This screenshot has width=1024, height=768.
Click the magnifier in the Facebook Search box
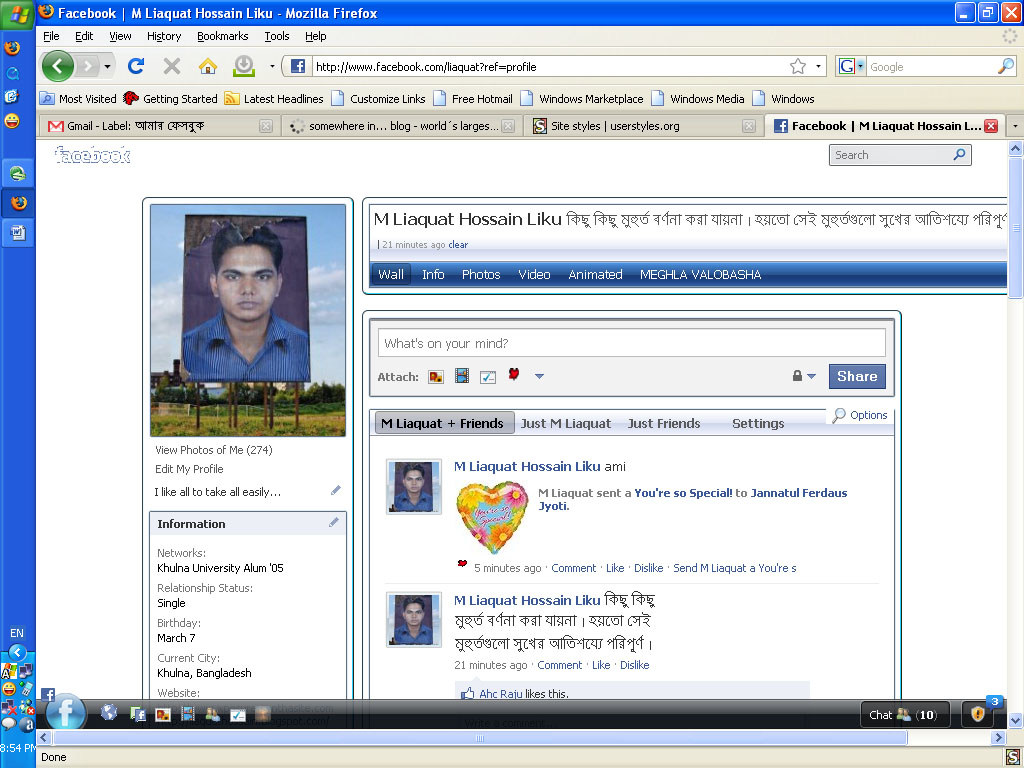point(959,155)
